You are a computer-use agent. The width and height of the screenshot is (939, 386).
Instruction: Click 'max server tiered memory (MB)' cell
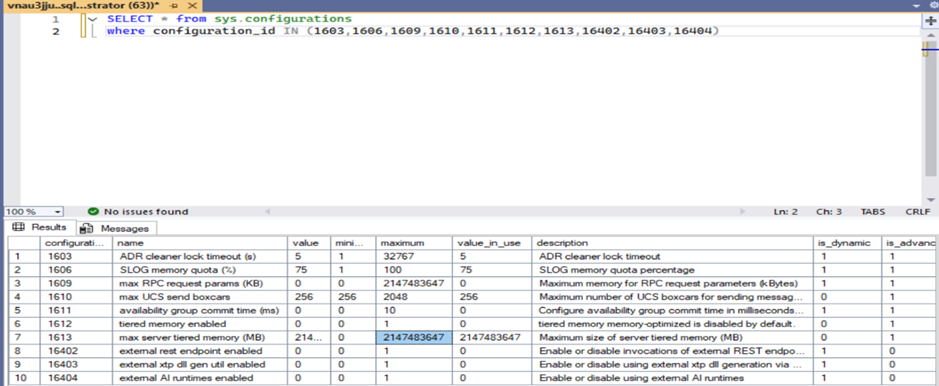coord(200,338)
